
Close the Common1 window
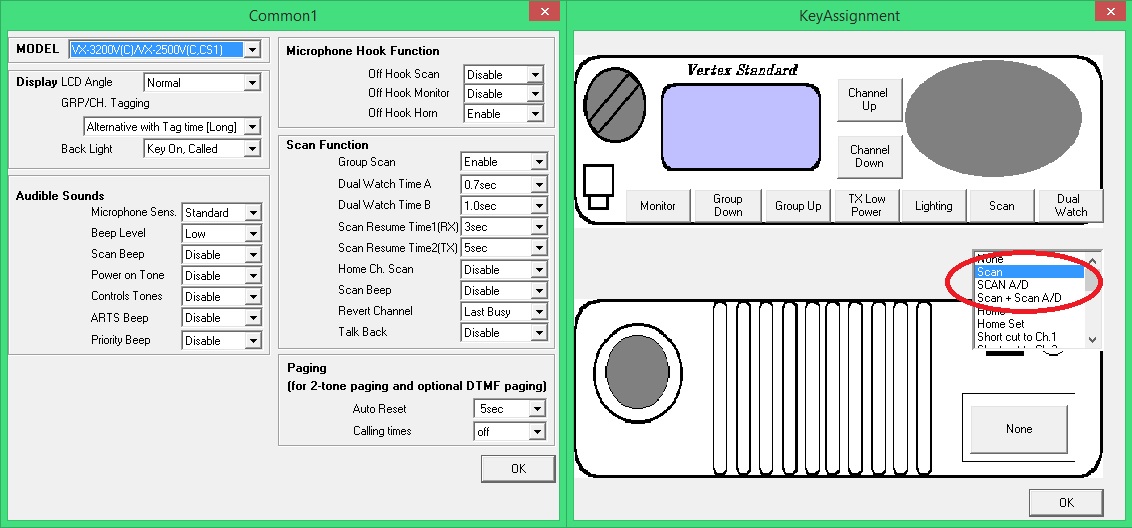coord(544,12)
